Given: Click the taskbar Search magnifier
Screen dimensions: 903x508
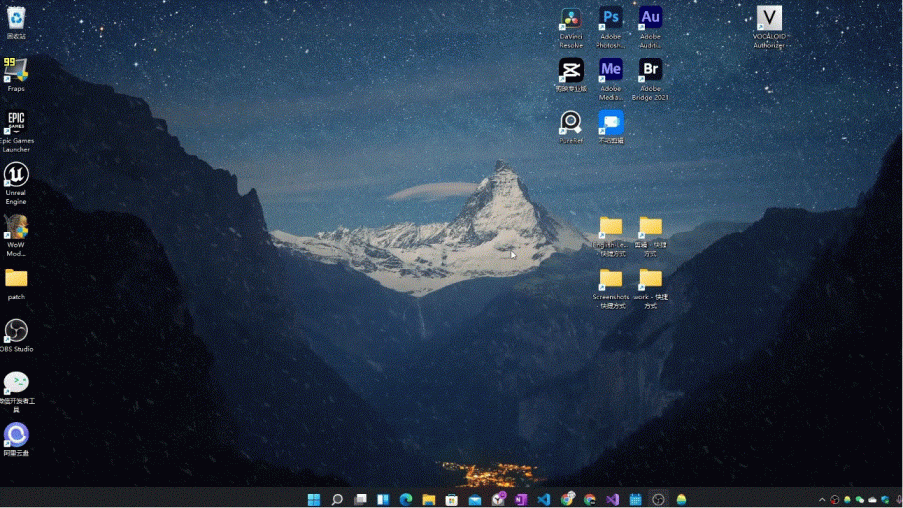Looking at the screenshot, I should pos(337,499).
